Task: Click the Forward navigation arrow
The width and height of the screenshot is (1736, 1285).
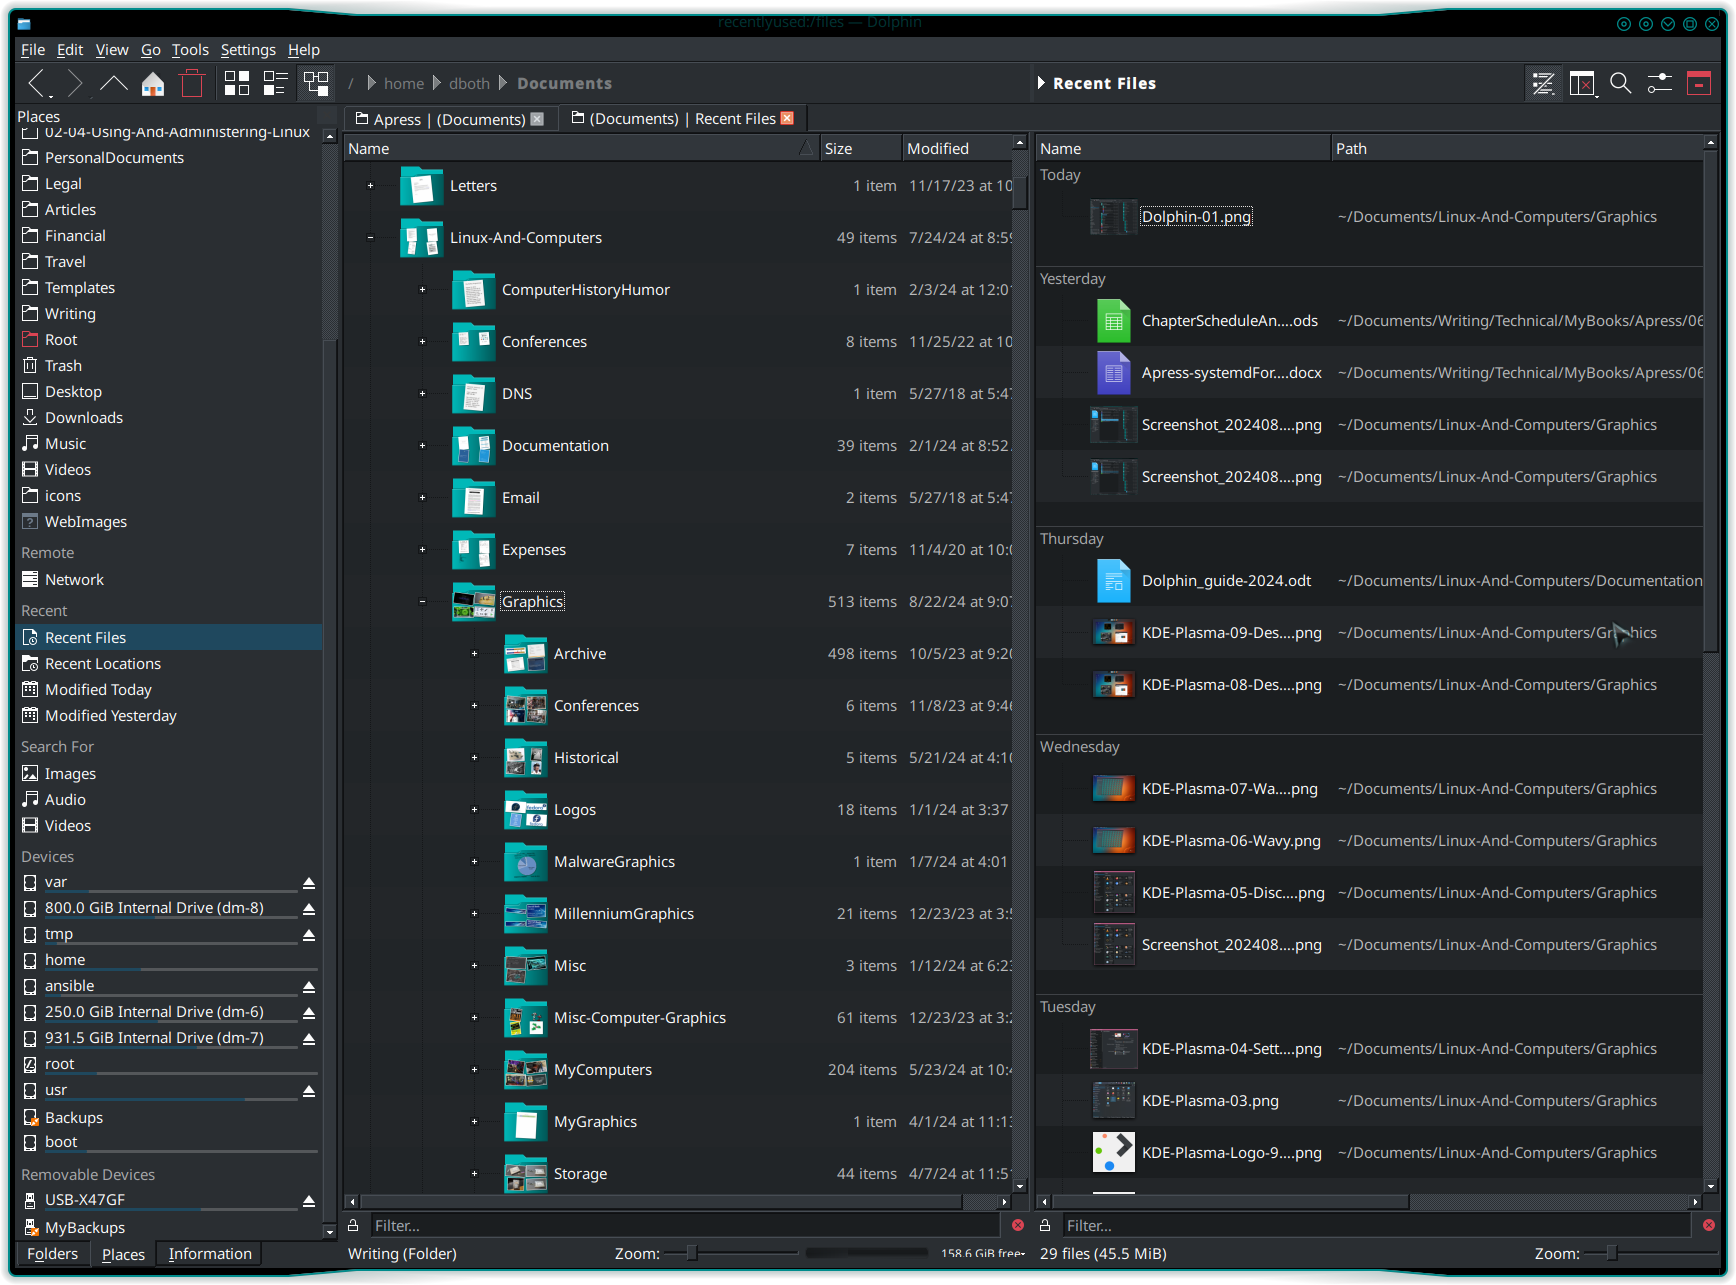Action: [x=75, y=84]
